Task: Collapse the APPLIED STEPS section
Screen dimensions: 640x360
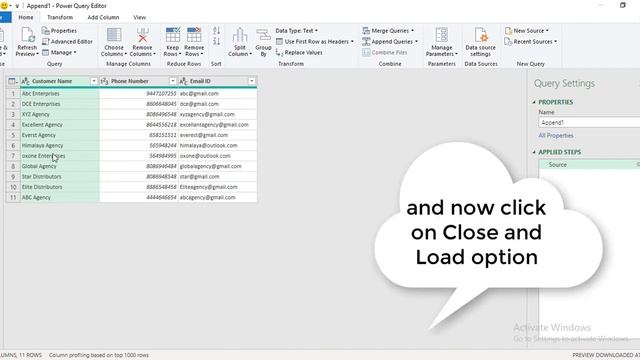Action: click(x=534, y=152)
